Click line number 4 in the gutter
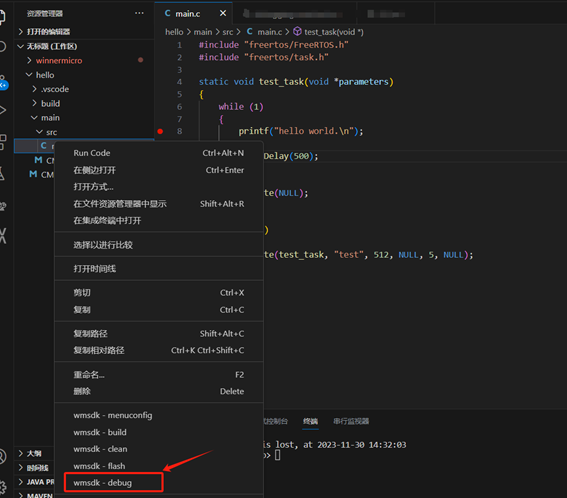The image size is (567, 498). tap(179, 82)
